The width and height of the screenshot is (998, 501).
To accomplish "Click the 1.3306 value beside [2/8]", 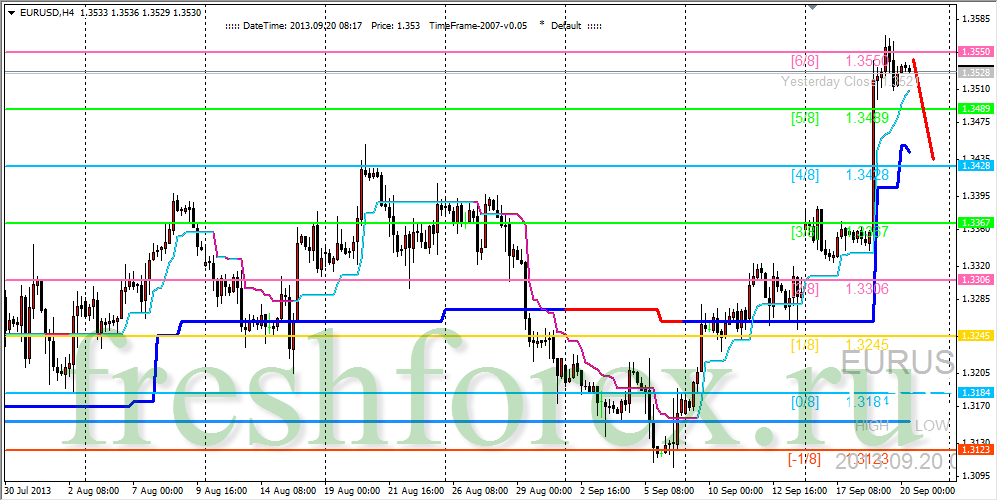I will (x=867, y=289).
